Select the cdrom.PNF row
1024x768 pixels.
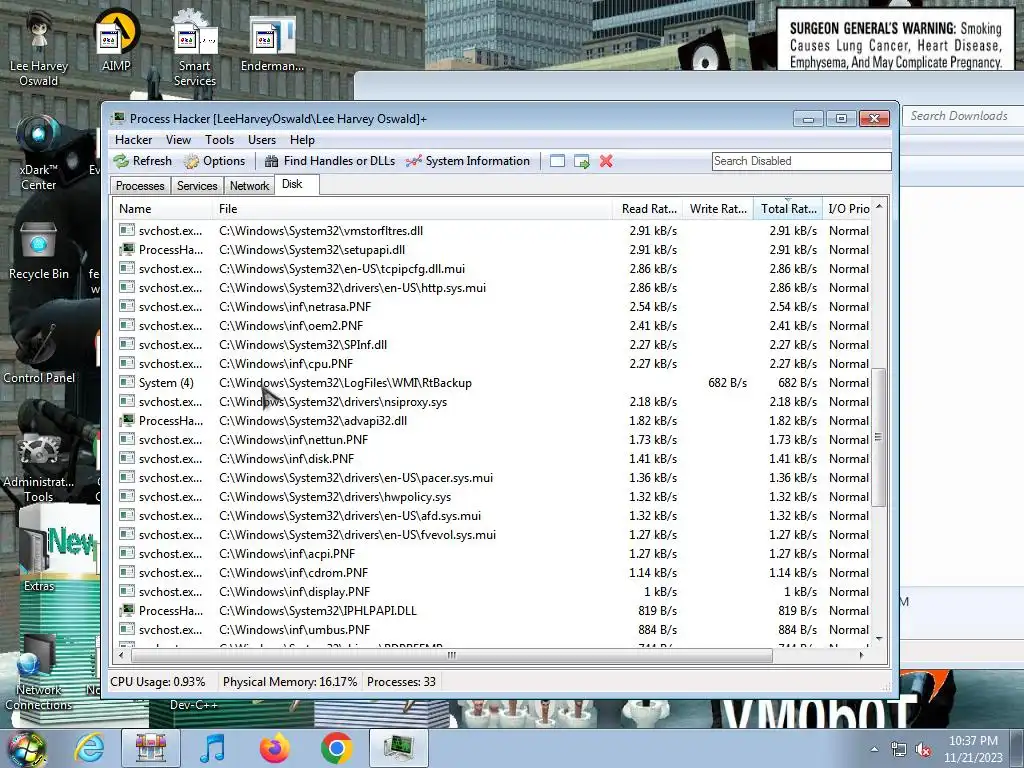click(494, 572)
